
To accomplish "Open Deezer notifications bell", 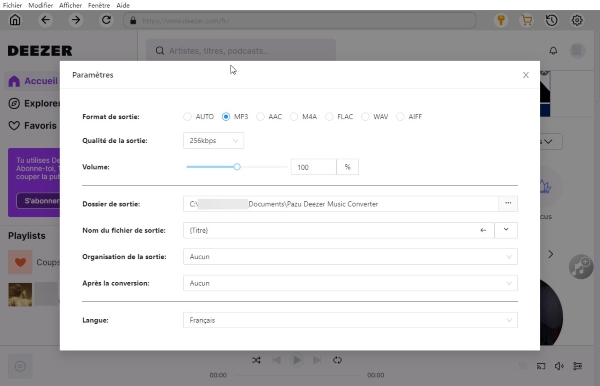I will [553, 50].
